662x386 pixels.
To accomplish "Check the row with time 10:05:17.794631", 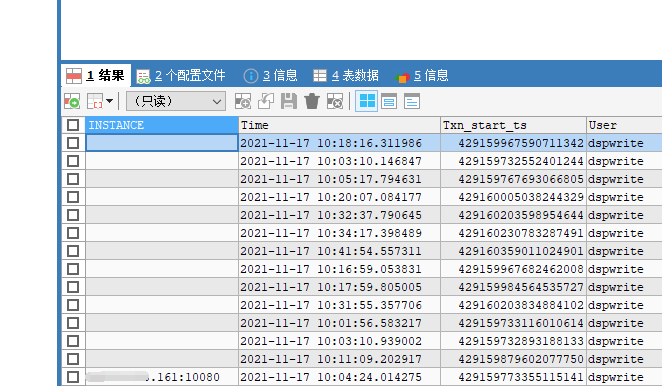I will tap(73, 179).
